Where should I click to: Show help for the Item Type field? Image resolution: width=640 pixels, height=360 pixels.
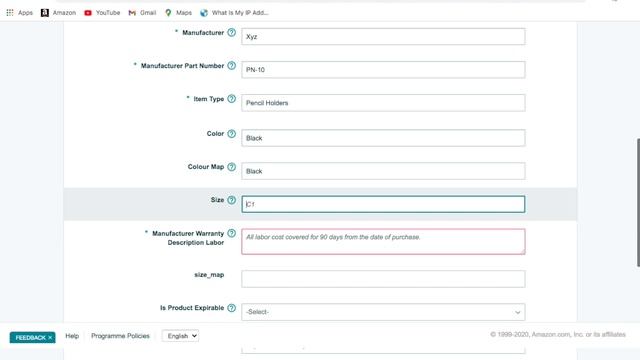click(231, 98)
